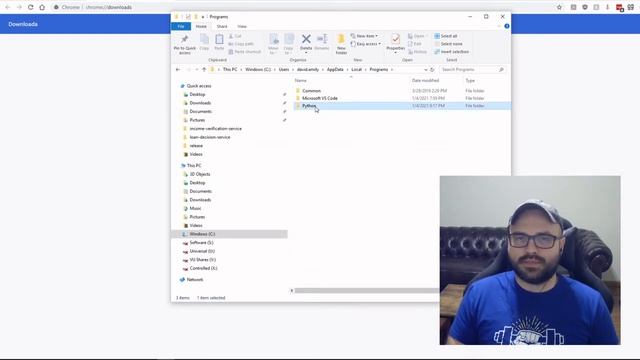Click Select all in the ribbon
This screenshot has height=360, width=640.
coord(446,36)
